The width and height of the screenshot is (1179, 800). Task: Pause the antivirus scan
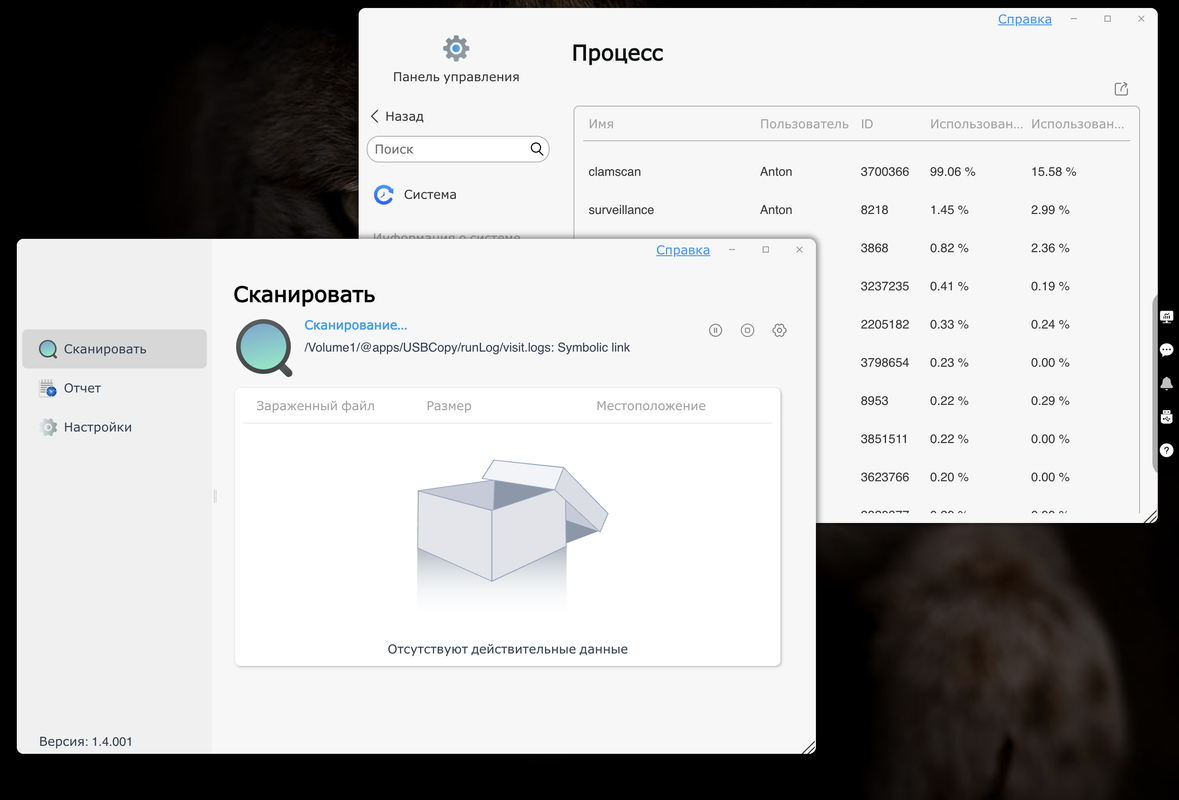[x=715, y=330]
